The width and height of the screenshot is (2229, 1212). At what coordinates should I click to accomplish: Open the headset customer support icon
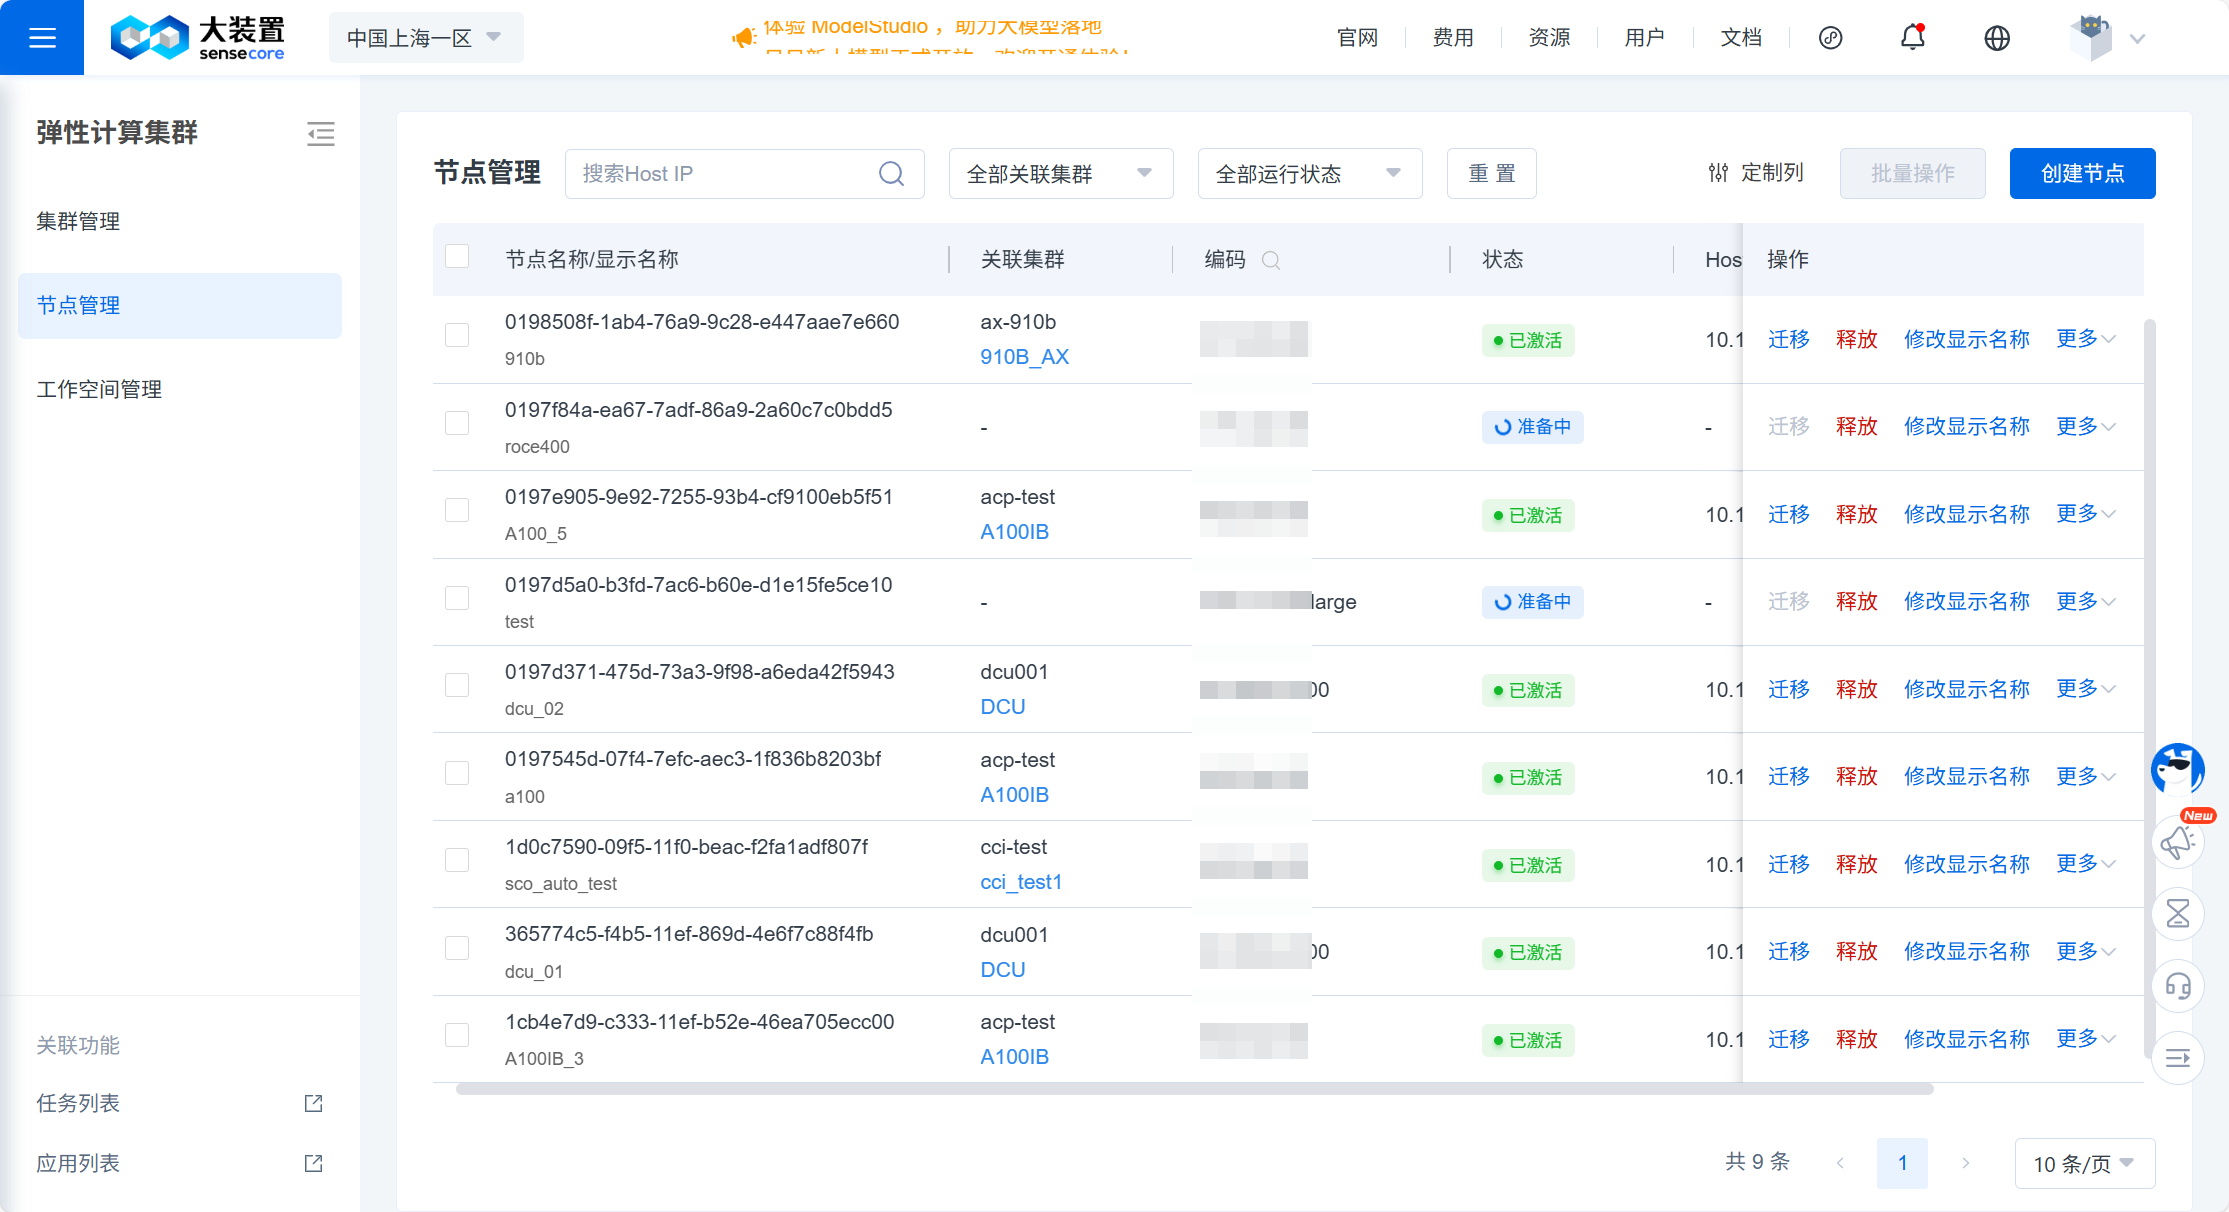(2177, 986)
